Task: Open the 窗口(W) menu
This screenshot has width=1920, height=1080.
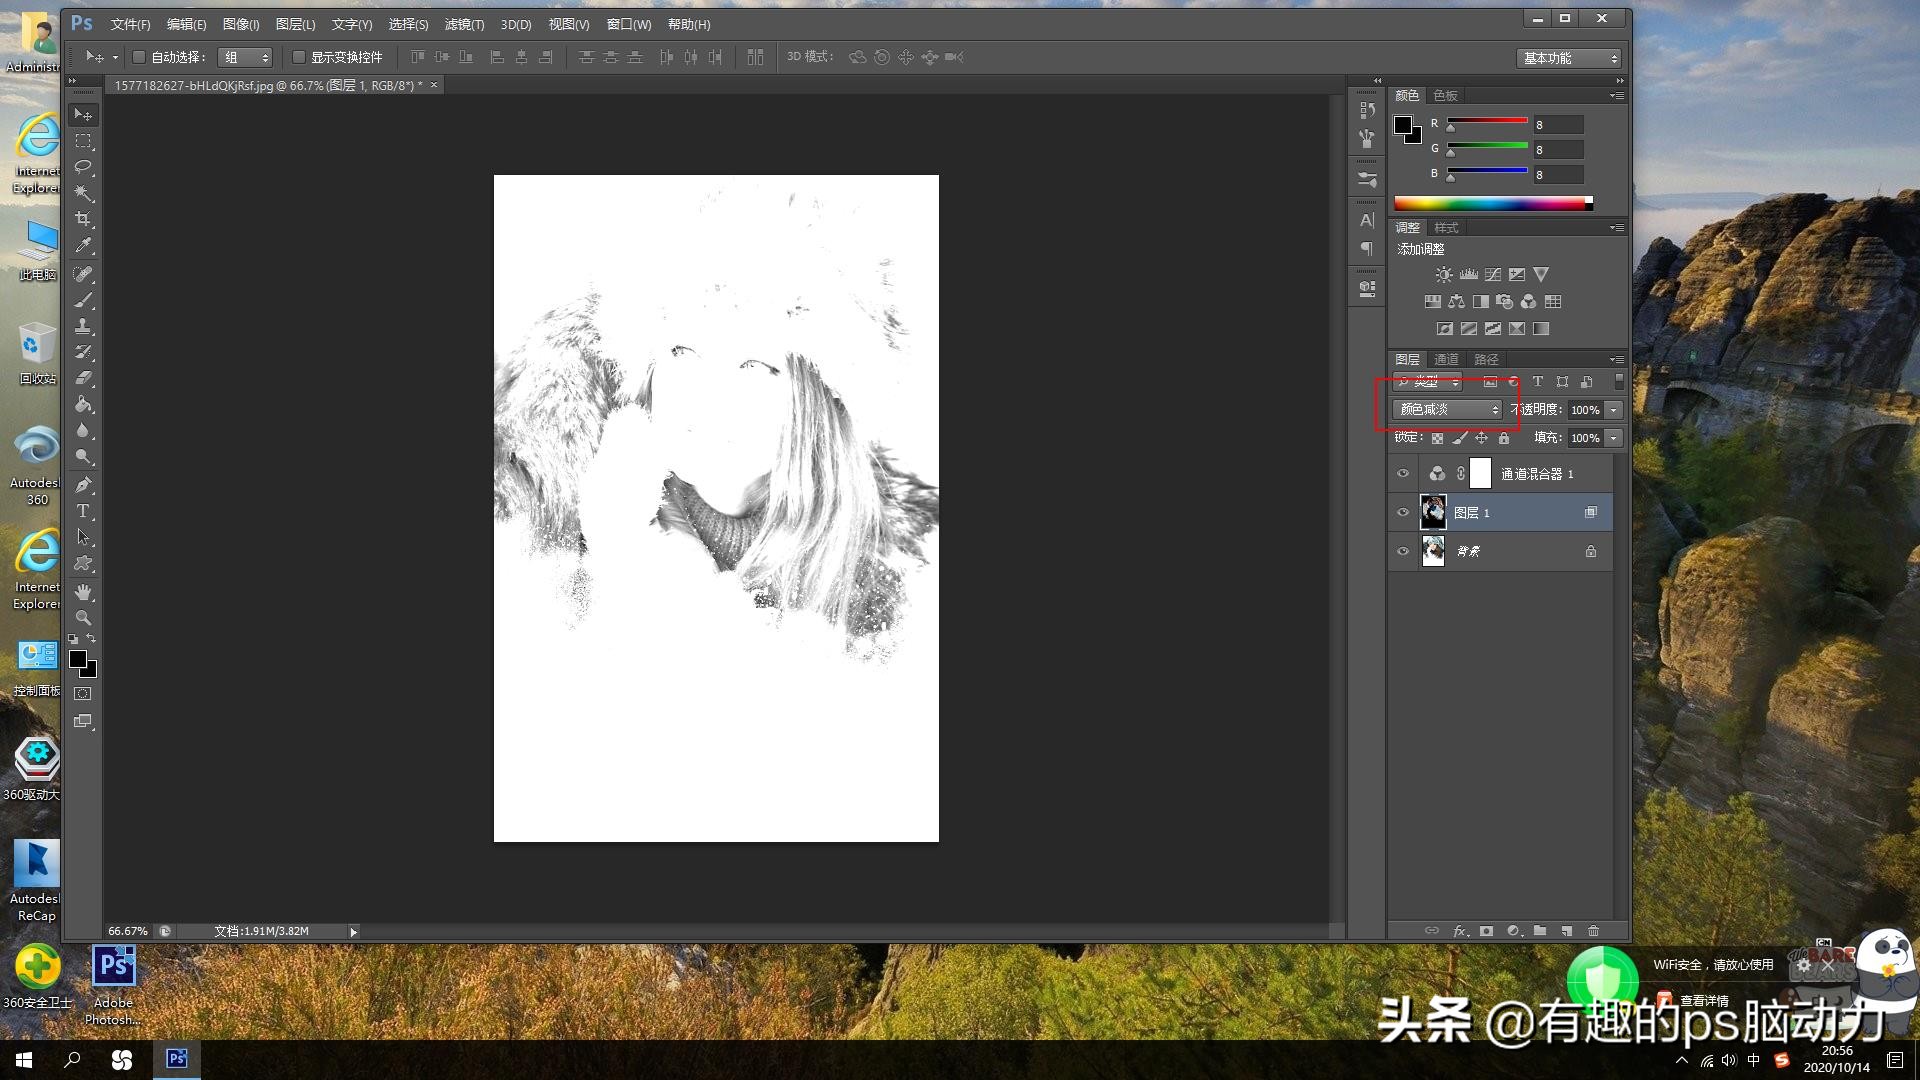Action: 629,24
